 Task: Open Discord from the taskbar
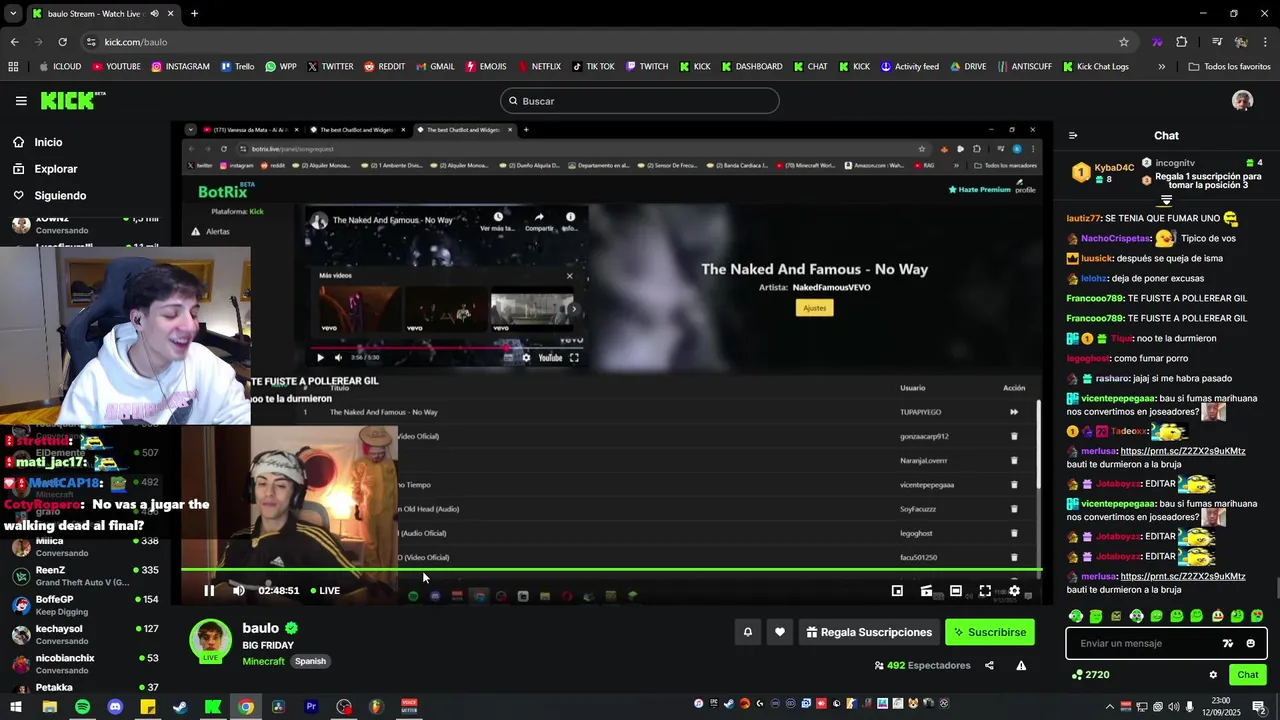pyautogui.click(x=115, y=707)
